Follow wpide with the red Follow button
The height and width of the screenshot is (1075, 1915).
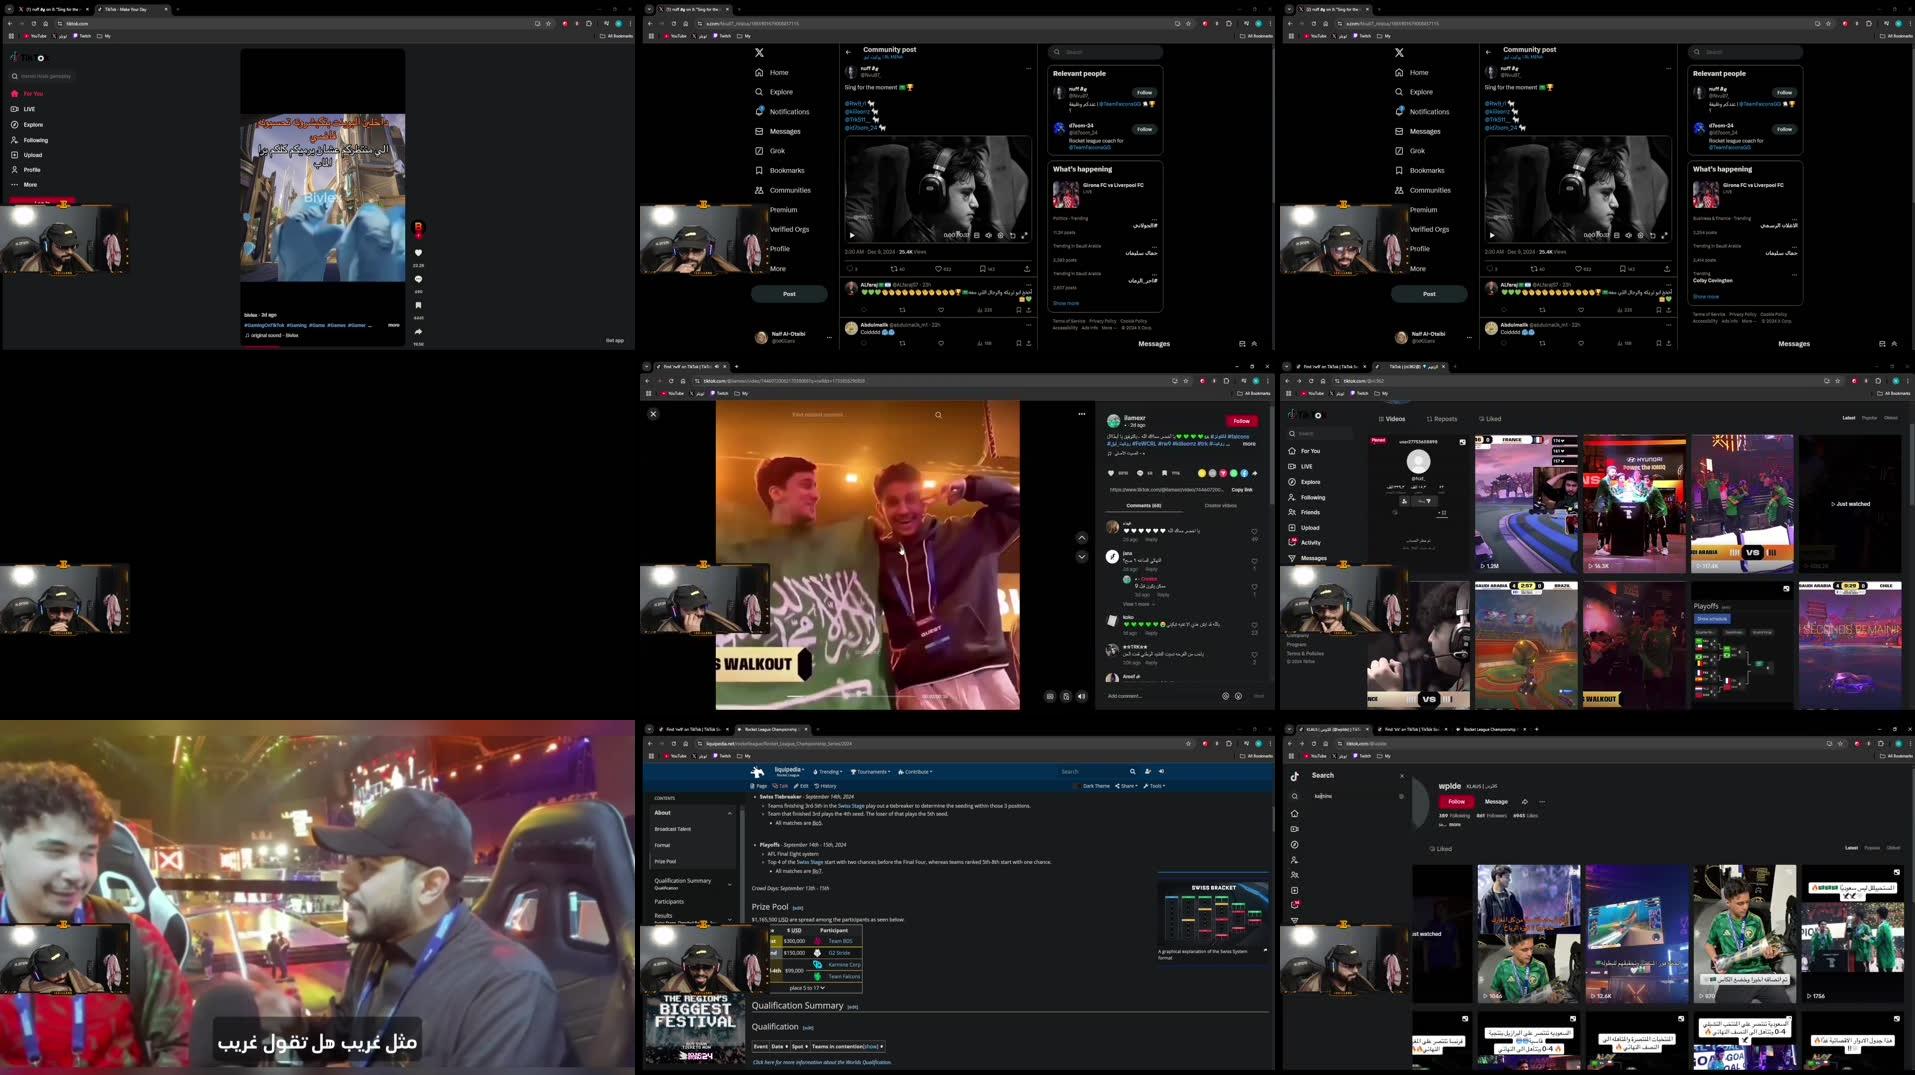point(1456,802)
